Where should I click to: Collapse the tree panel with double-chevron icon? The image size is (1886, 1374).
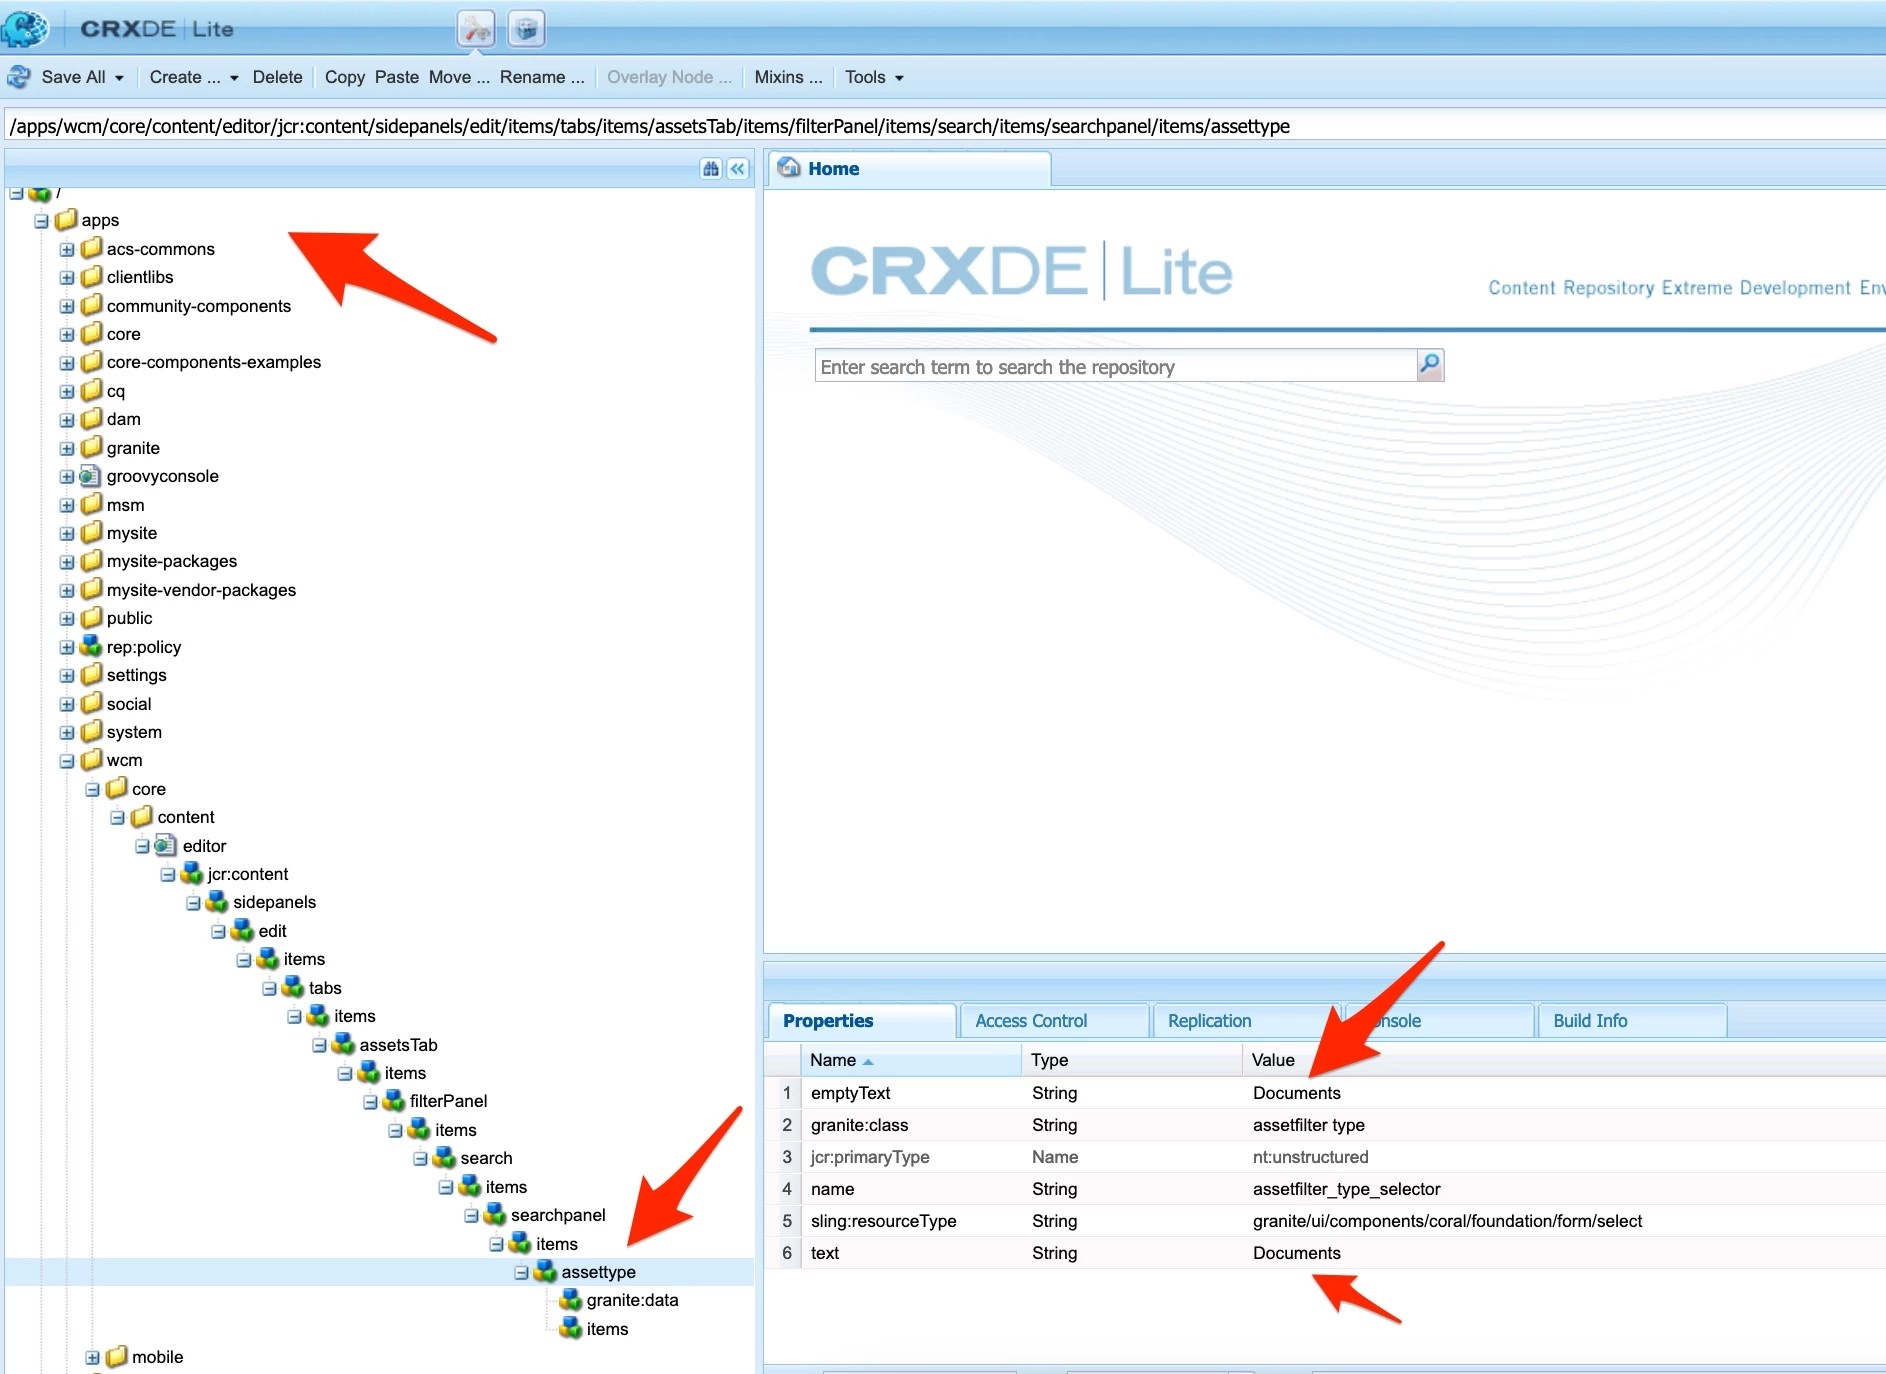pyautogui.click(x=738, y=169)
